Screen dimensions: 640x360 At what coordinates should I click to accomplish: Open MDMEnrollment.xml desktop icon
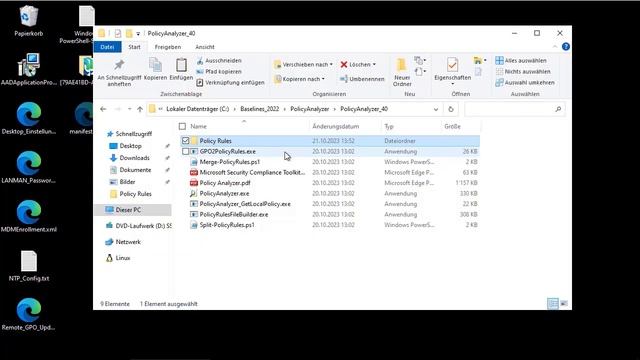point(29,216)
